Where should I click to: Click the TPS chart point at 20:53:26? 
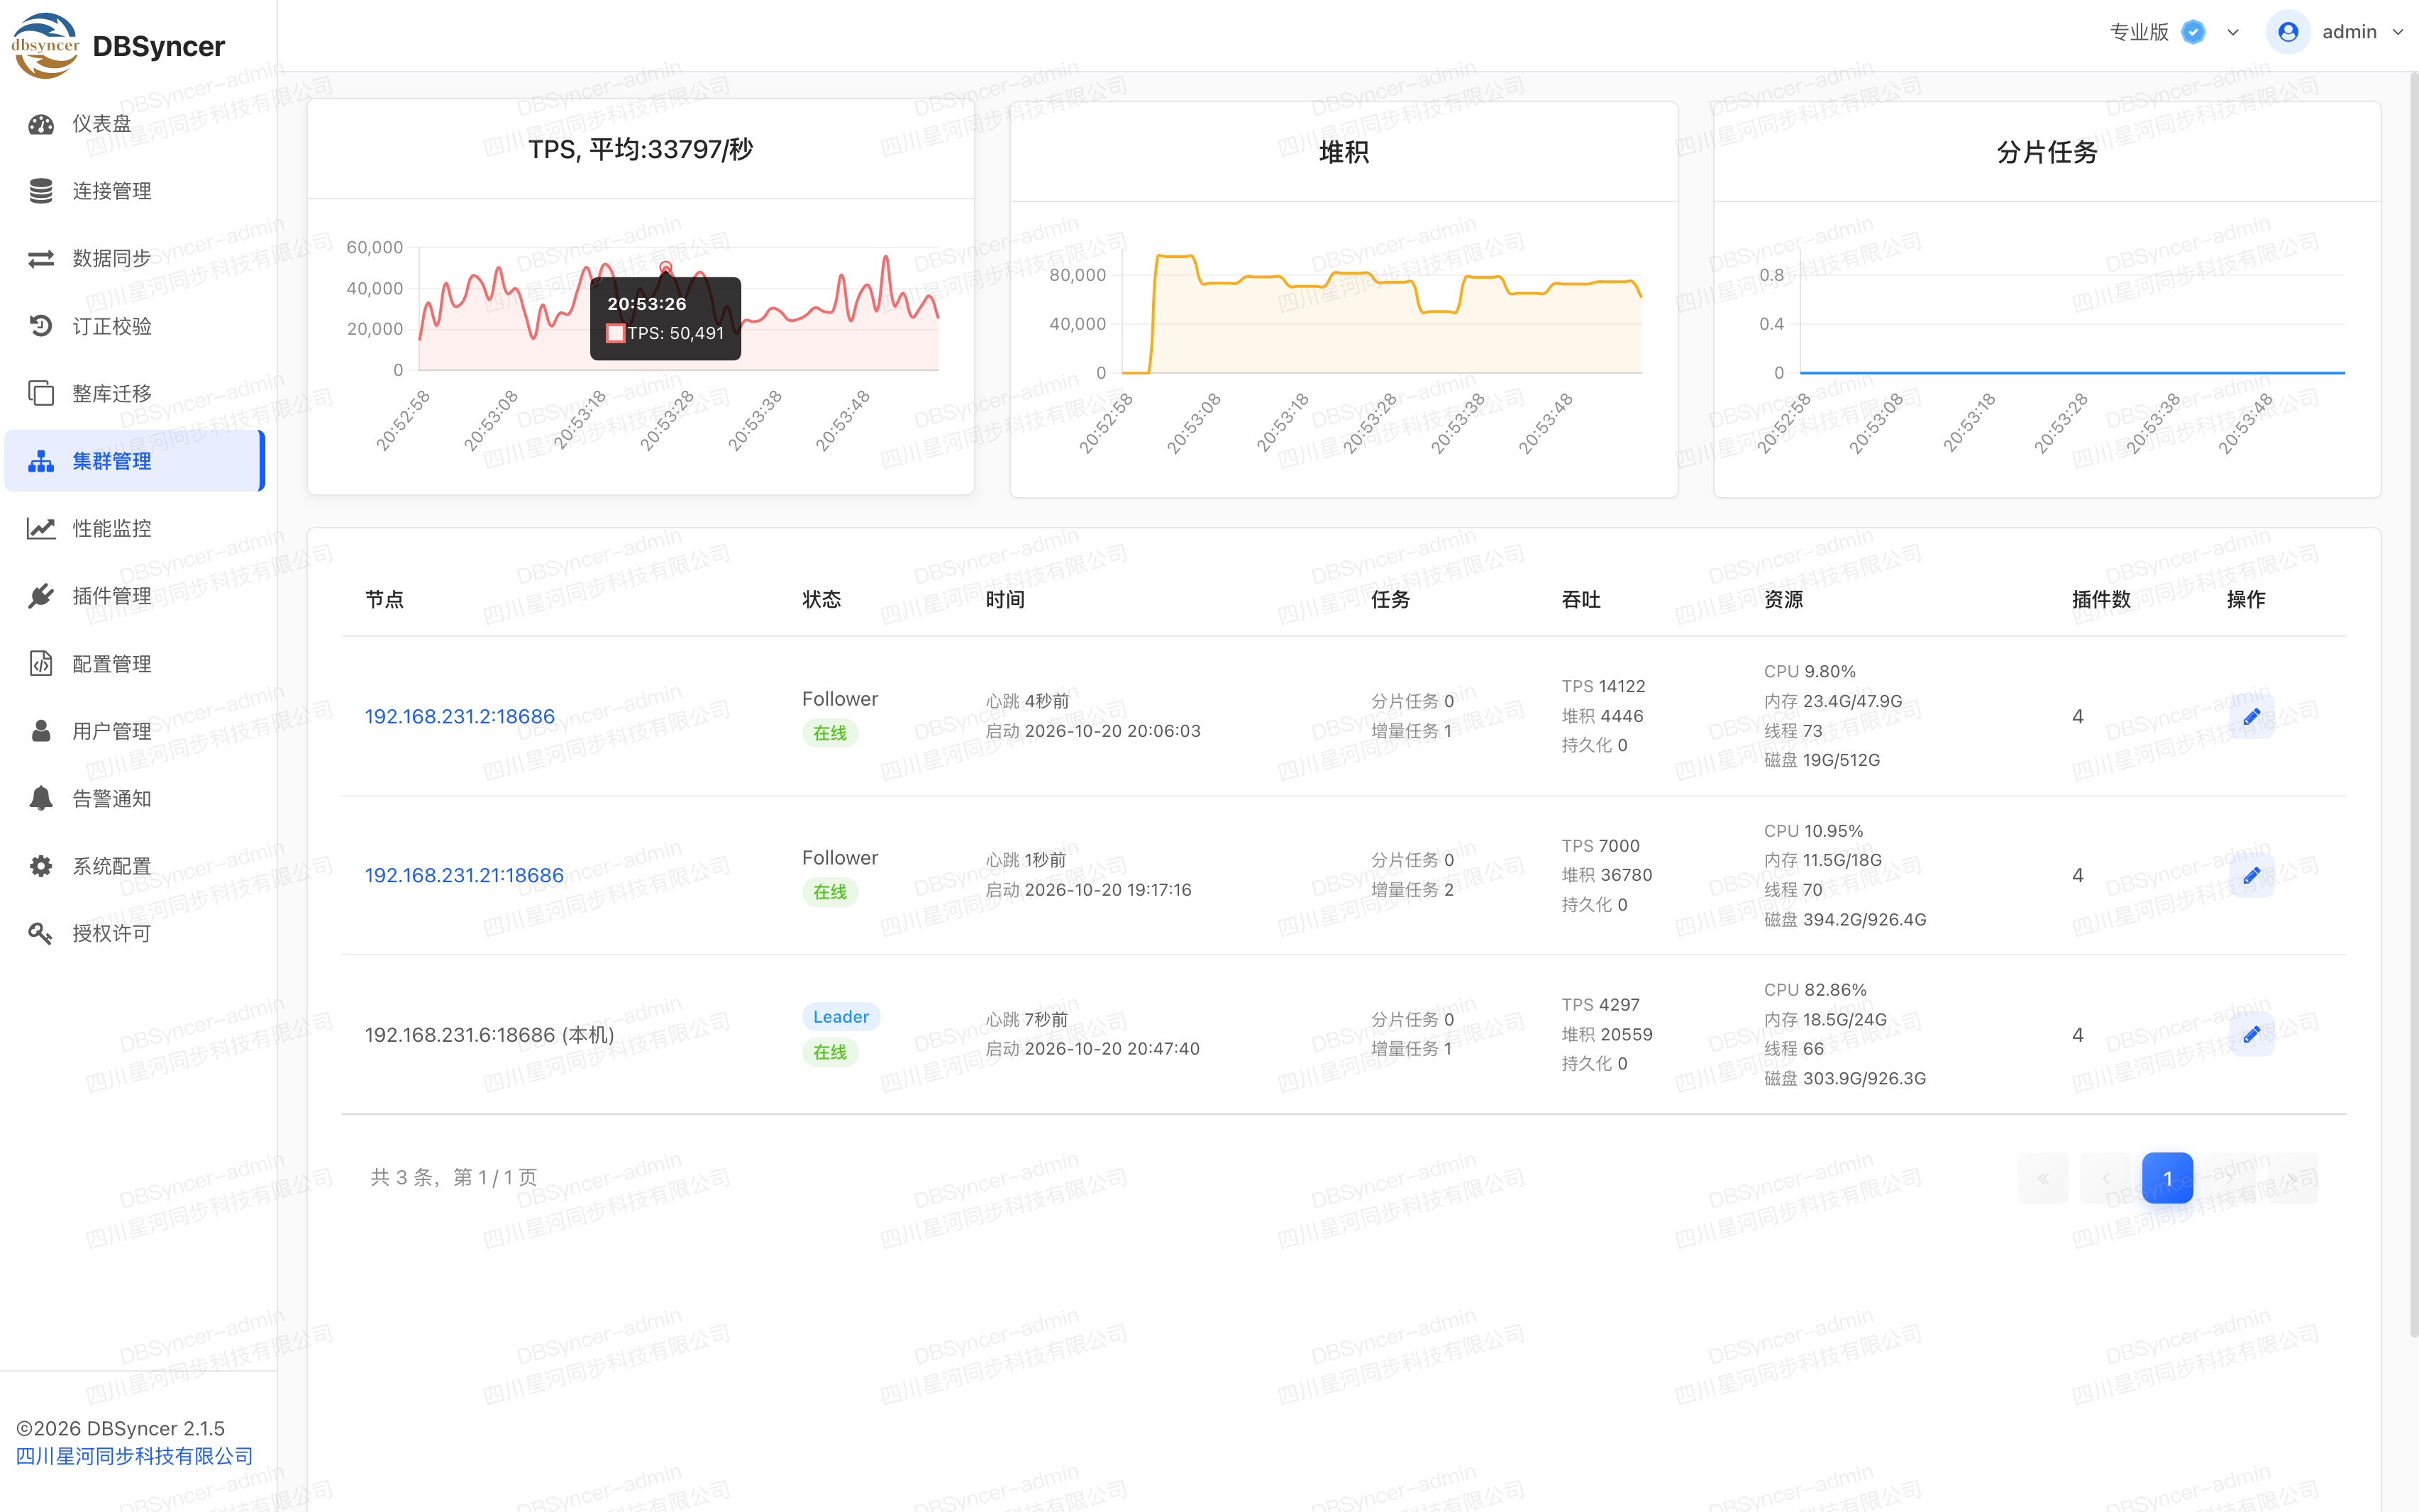tap(666, 267)
